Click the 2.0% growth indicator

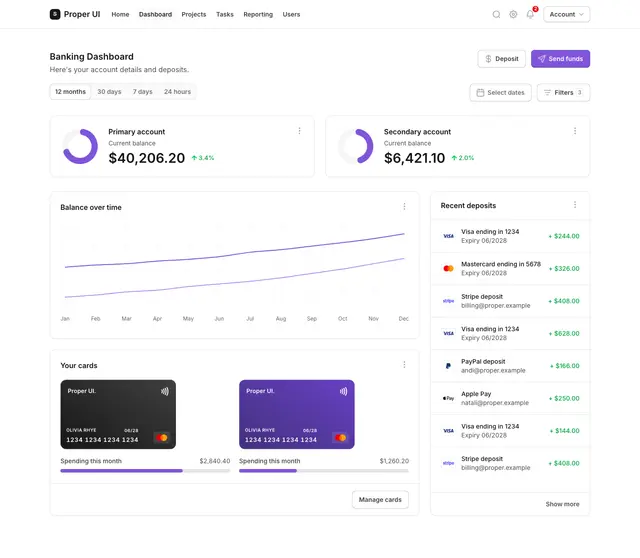click(462, 158)
